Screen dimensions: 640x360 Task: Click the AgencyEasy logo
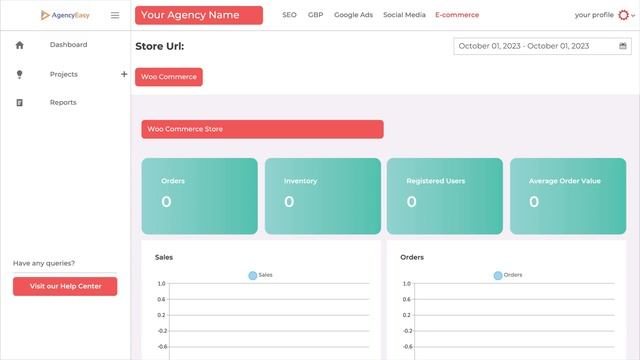pyautogui.click(x=65, y=15)
